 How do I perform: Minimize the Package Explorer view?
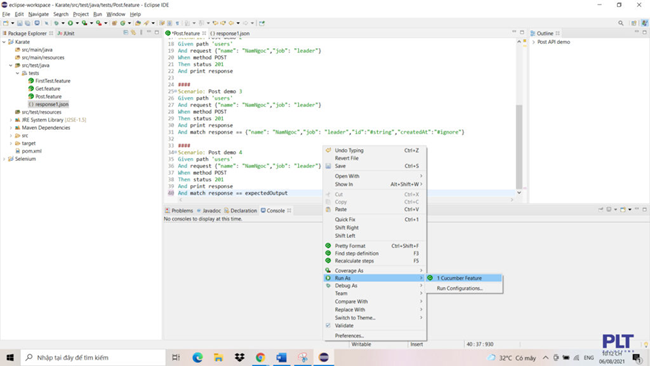(149, 32)
